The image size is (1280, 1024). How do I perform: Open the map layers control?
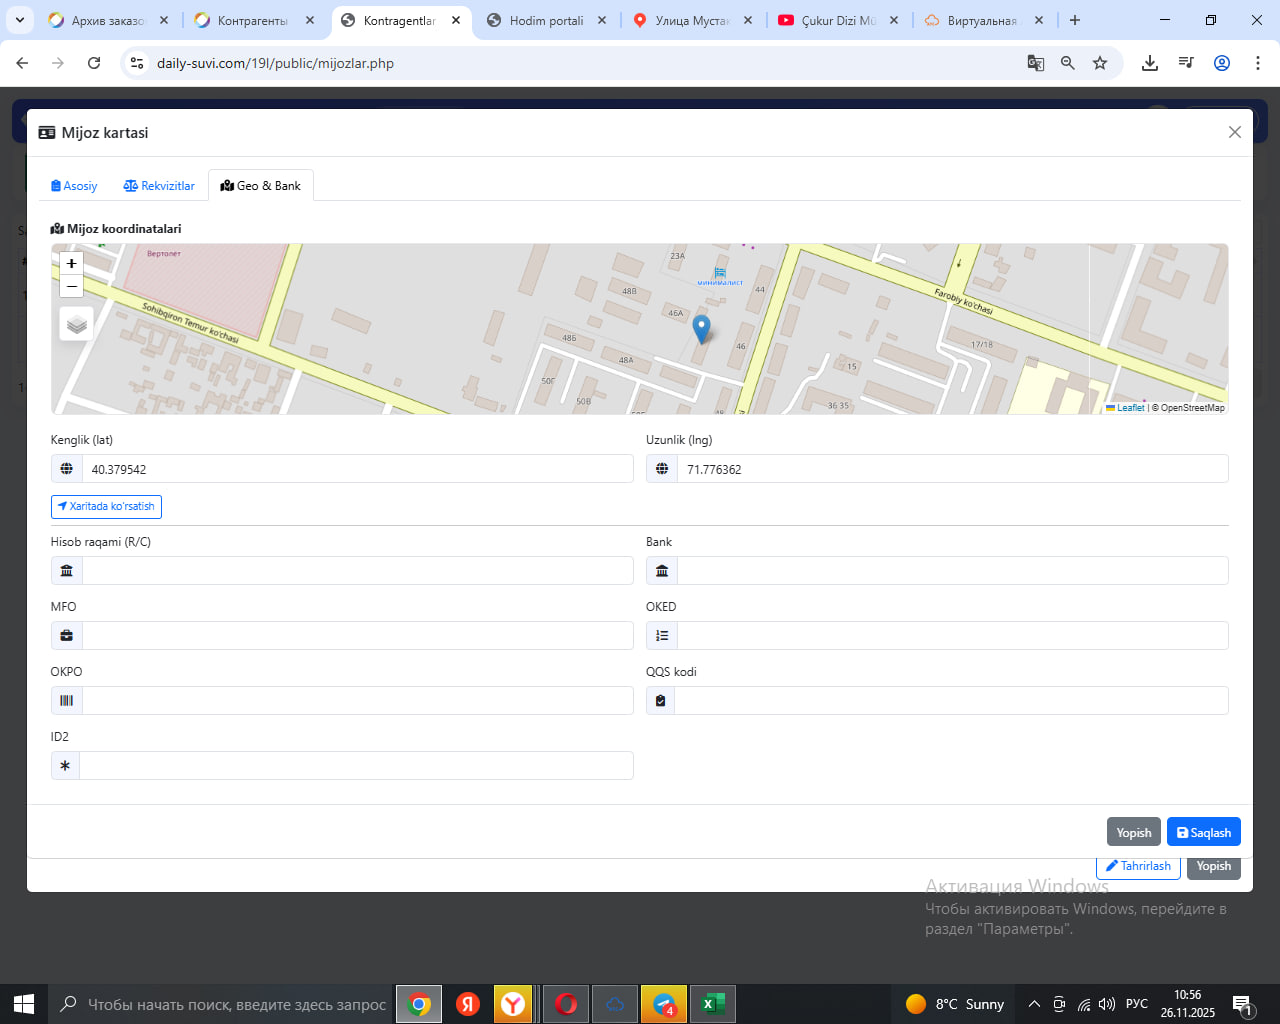point(76,324)
